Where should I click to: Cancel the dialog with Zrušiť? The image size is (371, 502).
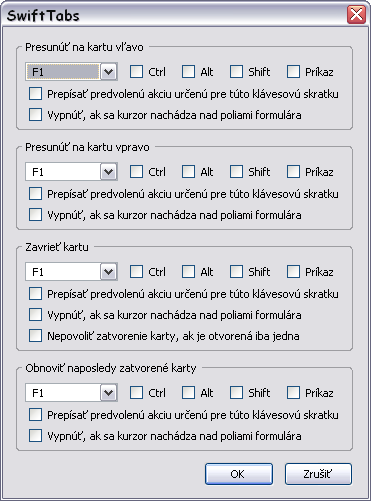tap(318, 474)
